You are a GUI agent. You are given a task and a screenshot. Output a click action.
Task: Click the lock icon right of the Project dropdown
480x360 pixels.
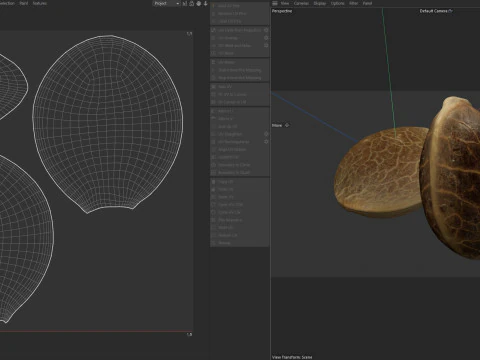pos(192,3)
